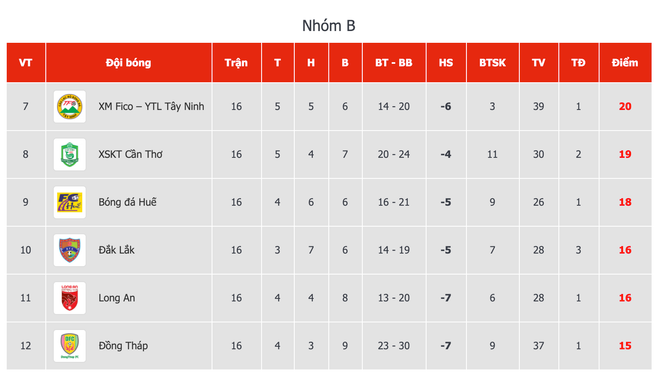Click the BT - BB column header
The width and height of the screenshot is (660, 382).
coord(394,63)
